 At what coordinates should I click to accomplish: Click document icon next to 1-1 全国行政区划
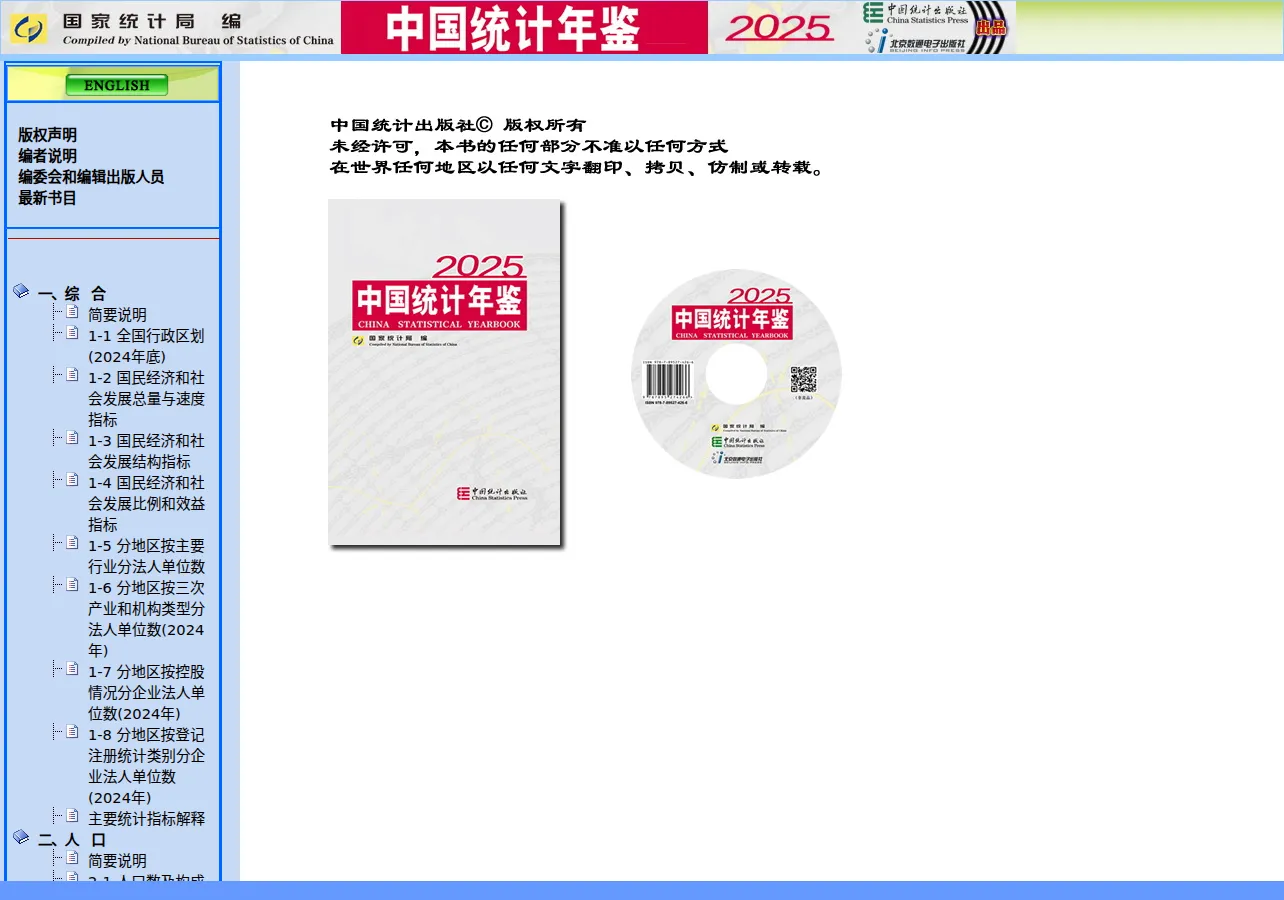coord(72,333)
